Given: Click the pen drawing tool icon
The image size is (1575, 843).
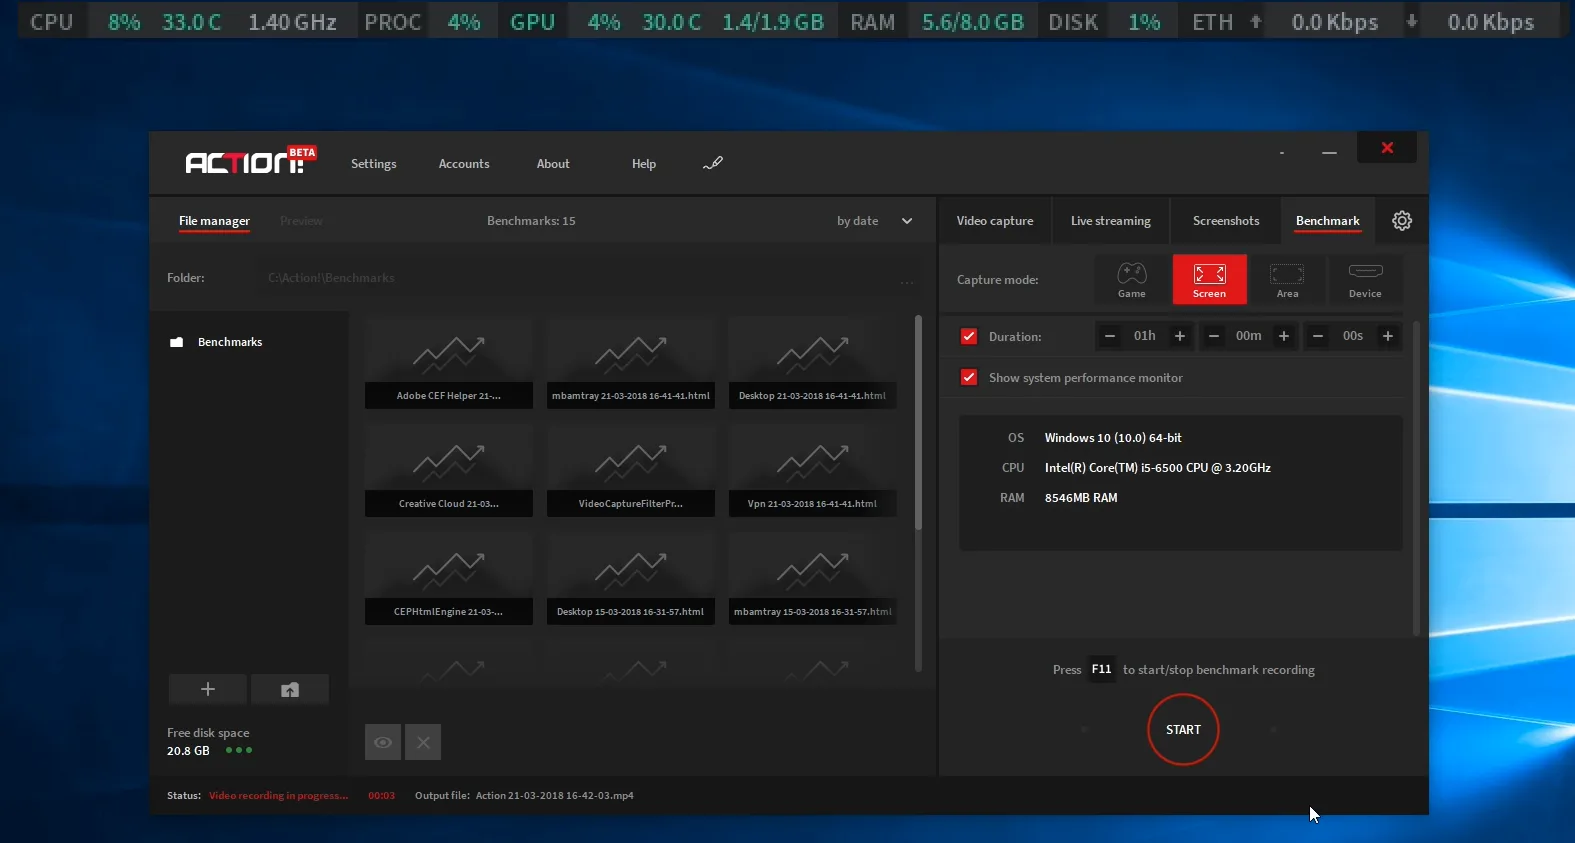Looking at the screenshot, I should click(713, 163).
